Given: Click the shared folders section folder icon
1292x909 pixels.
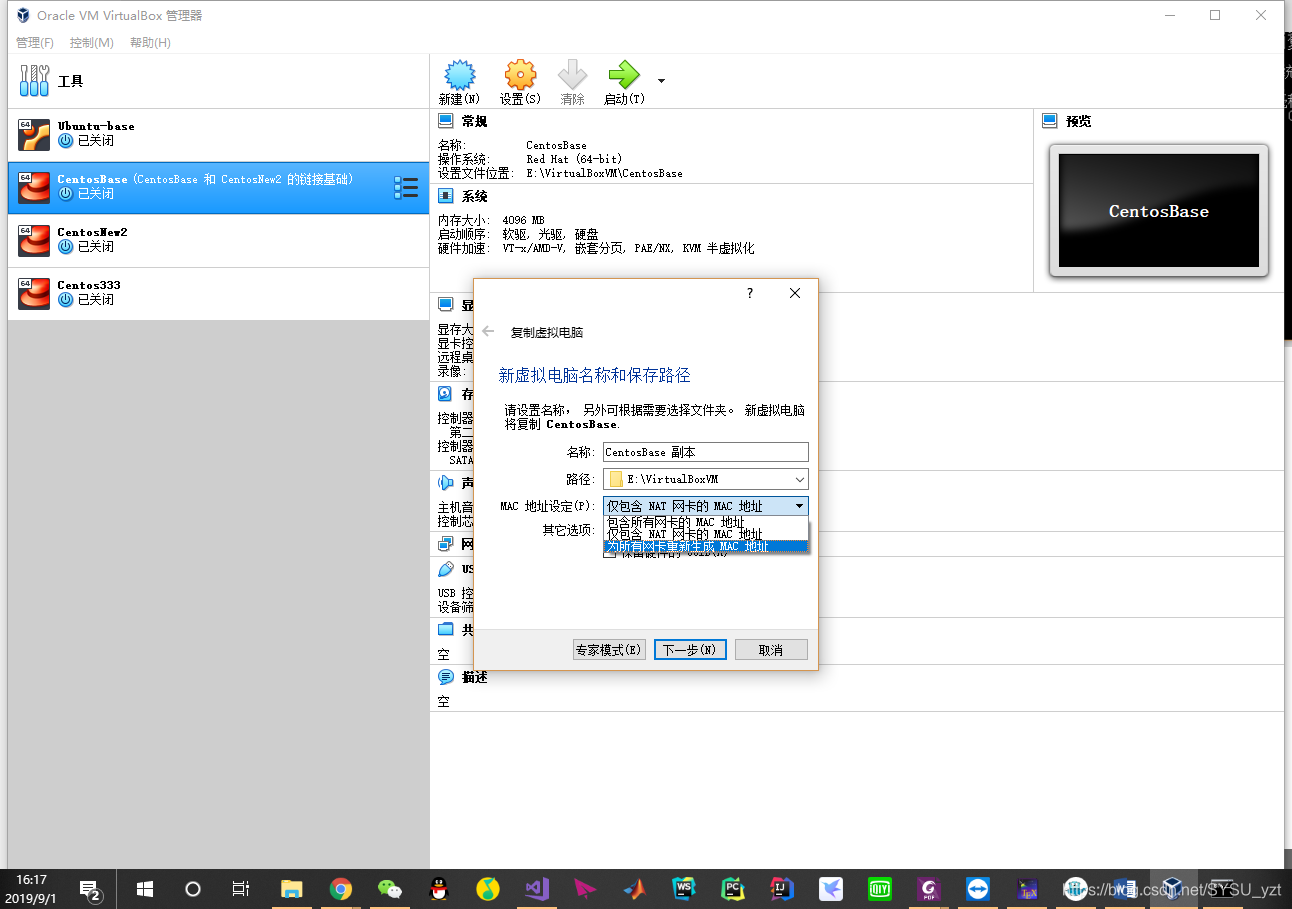Looking at the screenshot, I should coord(446,629).
